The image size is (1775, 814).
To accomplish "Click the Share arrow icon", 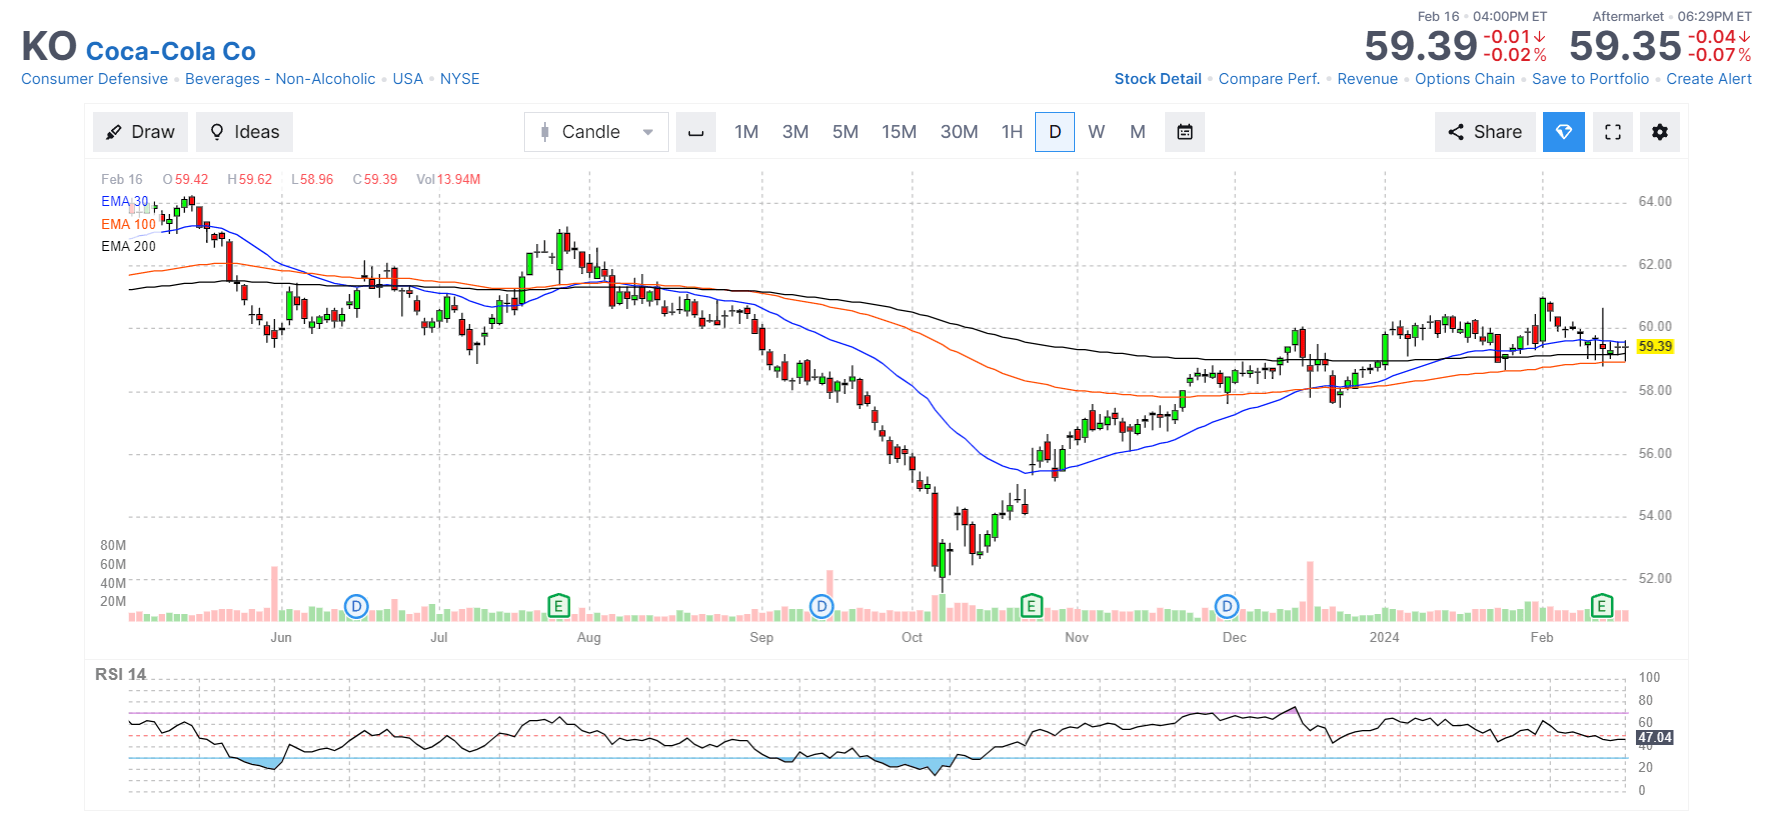I will pyautogui.click(x=1456, y=132).
